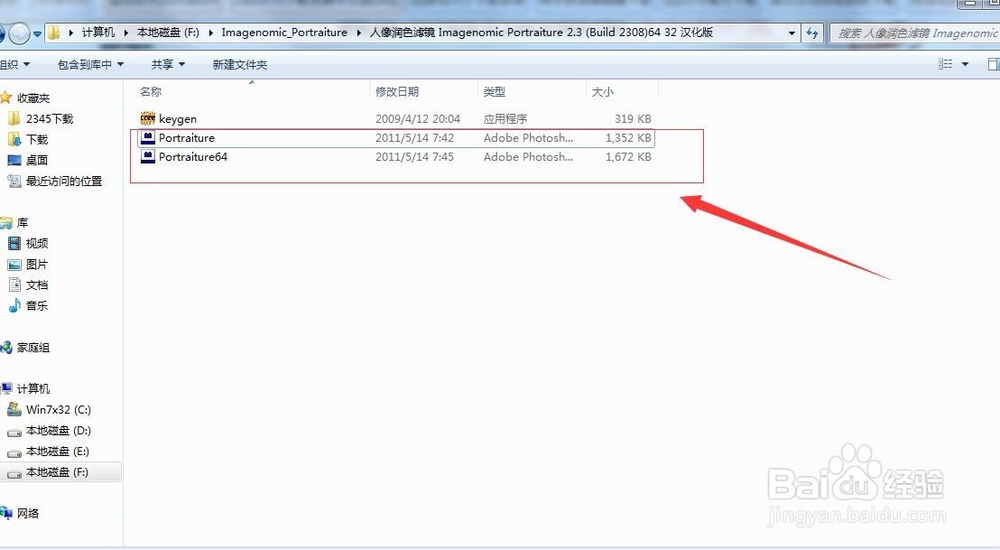Screen dimensions: 1000x550
Task: Click the refresh button beside address bar
Action: [812, 33]
